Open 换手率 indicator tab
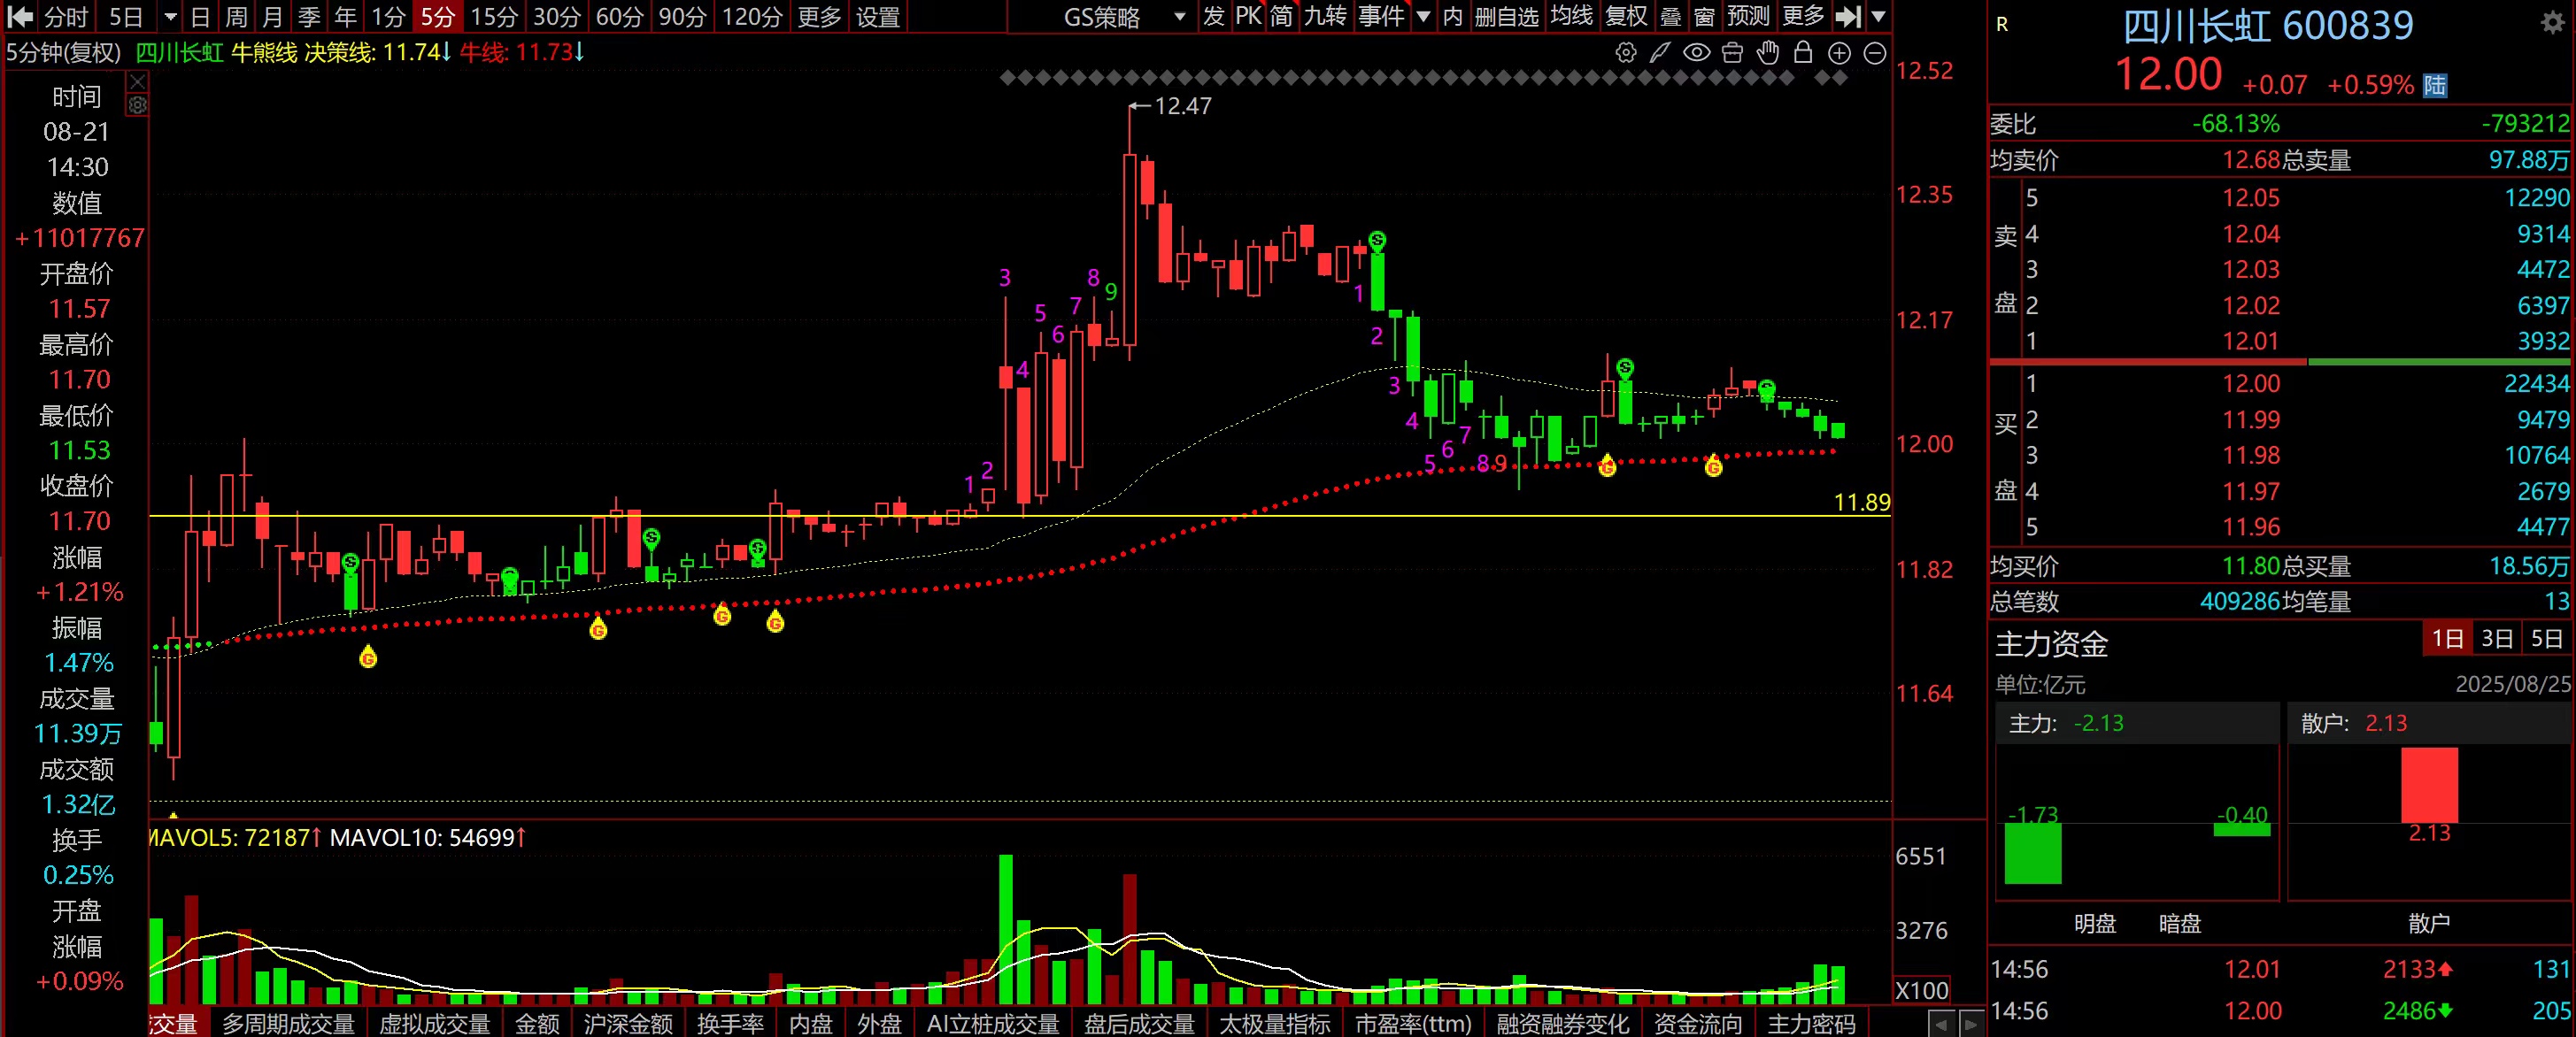 (730, 1024)
